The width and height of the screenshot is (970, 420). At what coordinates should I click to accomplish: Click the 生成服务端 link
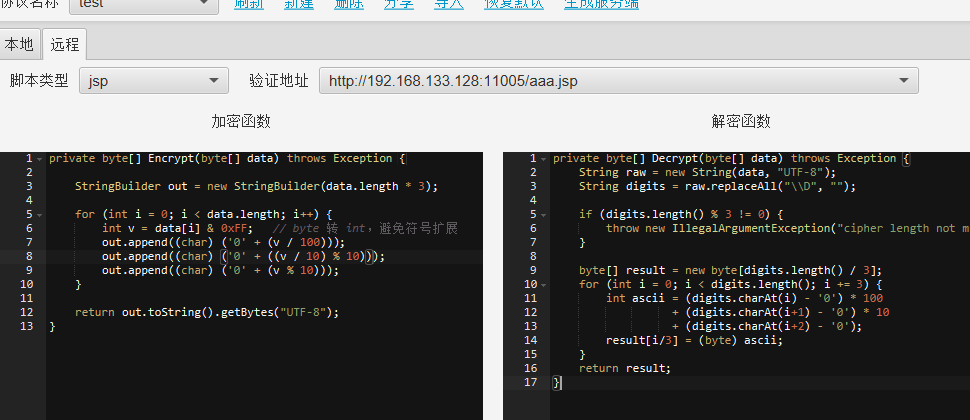pyautogui.click(x=601, y=4)
